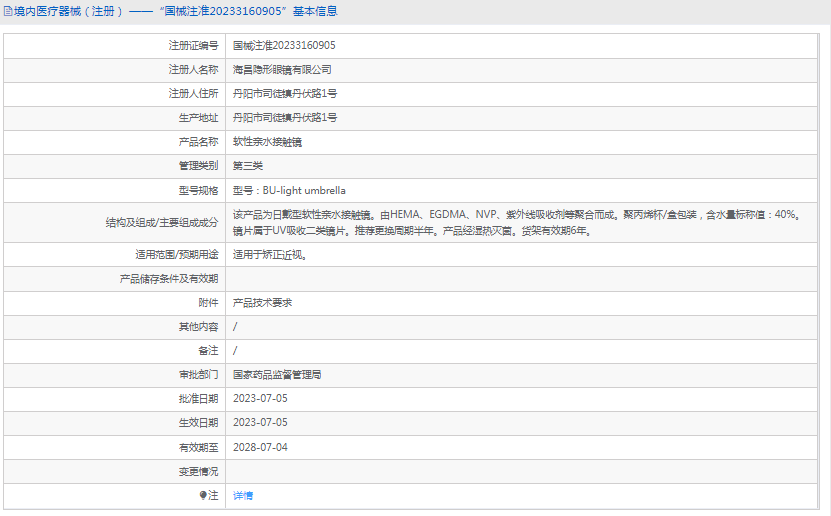Click registration number 国械注准20233160905 in table
Screen dimensions: 831x516
point(284,46)
